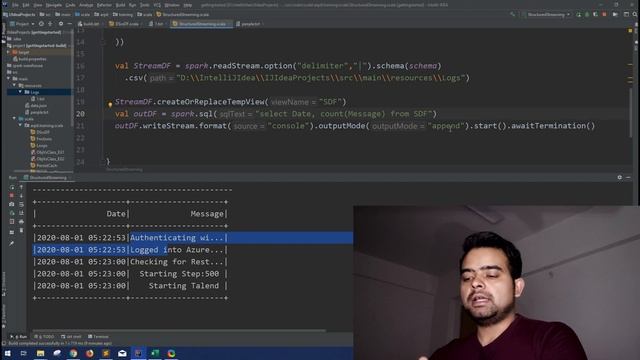Image resolution: width=640 pixels, height=360 pixels.
Task: Click the down arrow in Run toolbar
Action: pyautogui.click(x=22, y=196)
